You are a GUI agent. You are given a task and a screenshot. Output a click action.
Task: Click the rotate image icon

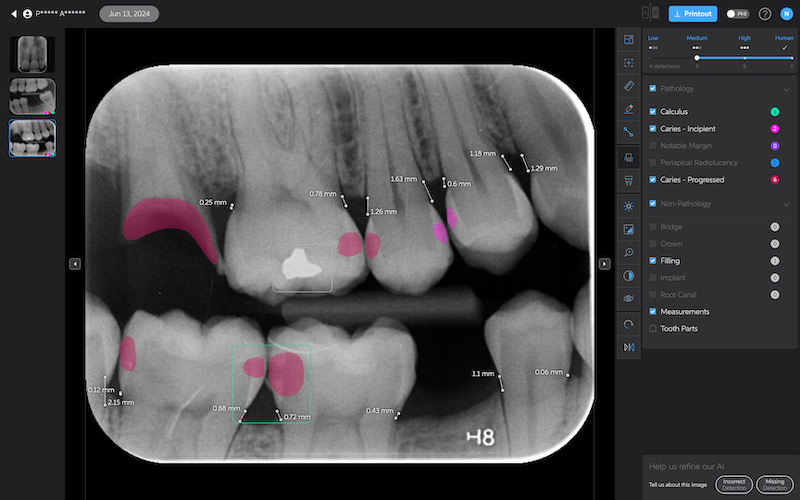click(628, 324)
